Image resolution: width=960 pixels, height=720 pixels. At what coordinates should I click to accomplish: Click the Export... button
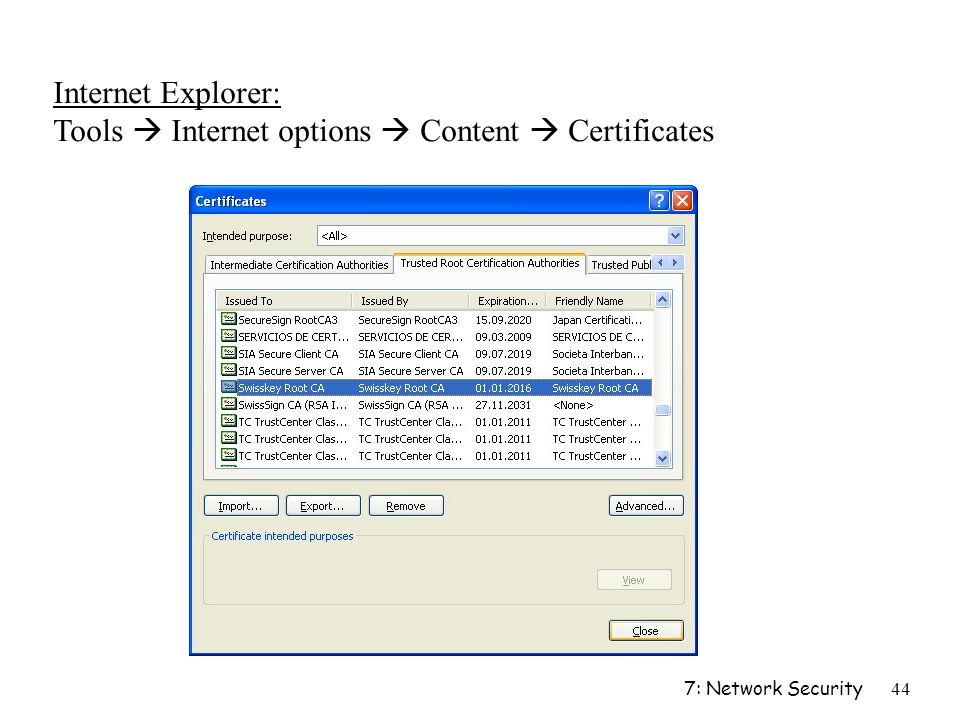tap(323, 506)
